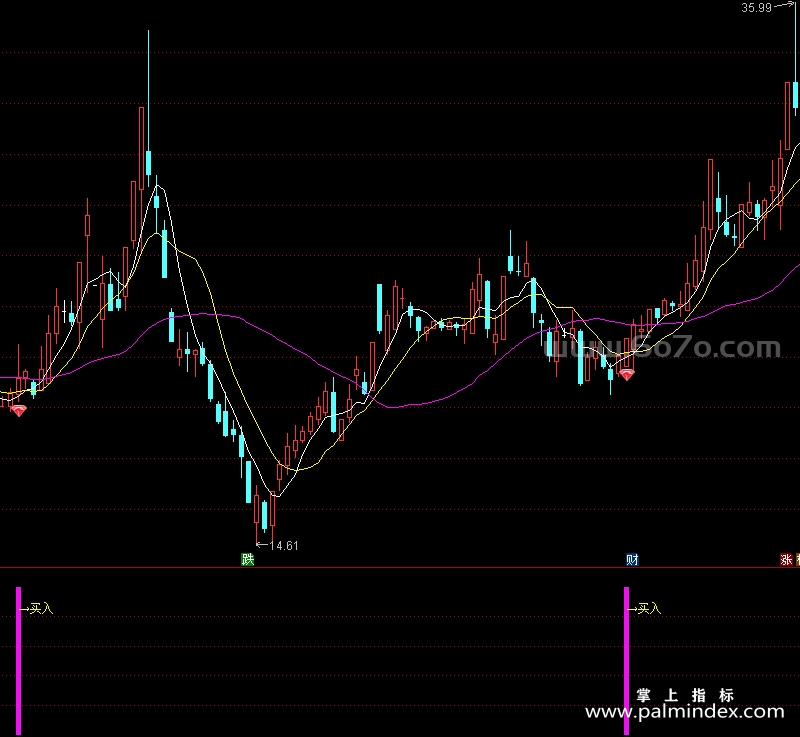The width and height of the screenshot is (800, 737).
Task: Click the blue 财 marker icon
Action: (x=632, y=560)
